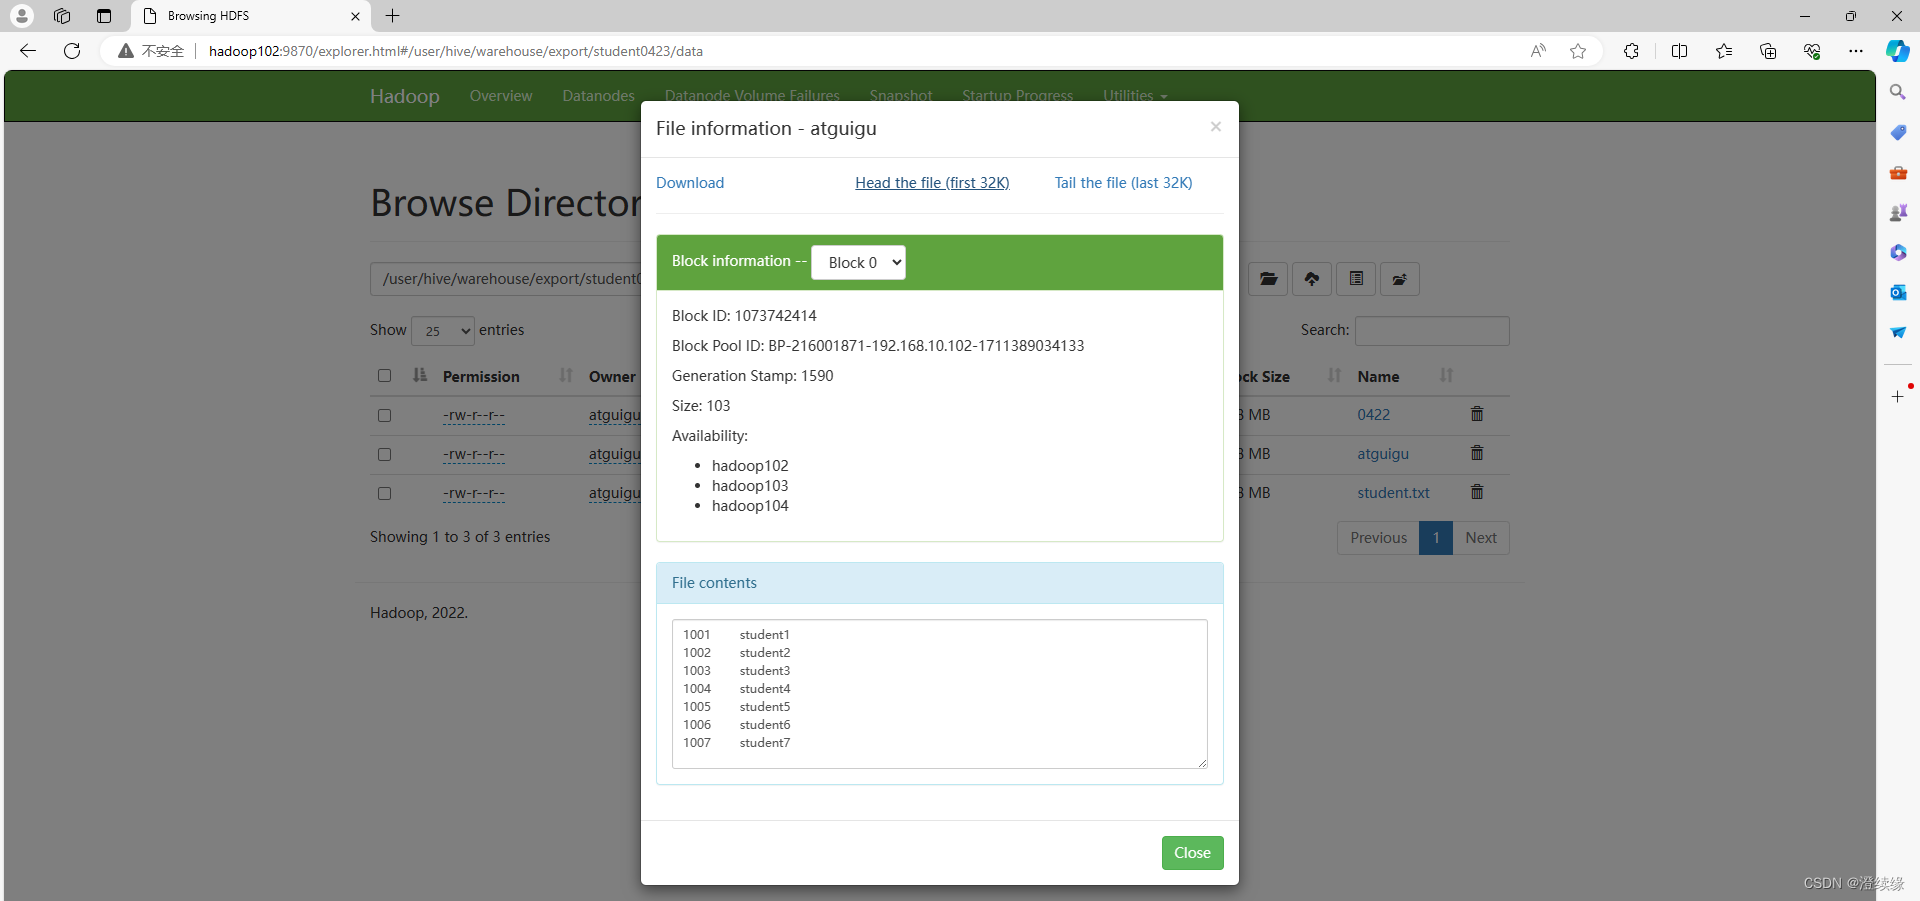The height and width of the screenshot is (901, 1920).
Task: Close the Browsing HDFS tab
Action: point(355,16)
